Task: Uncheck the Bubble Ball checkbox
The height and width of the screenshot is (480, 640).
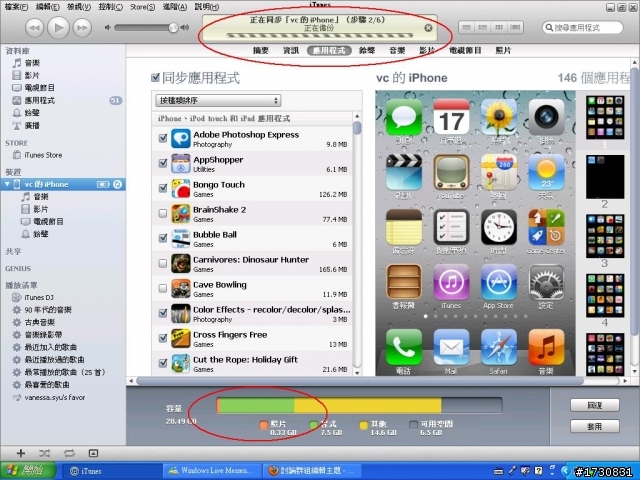Action: (162, 238)
